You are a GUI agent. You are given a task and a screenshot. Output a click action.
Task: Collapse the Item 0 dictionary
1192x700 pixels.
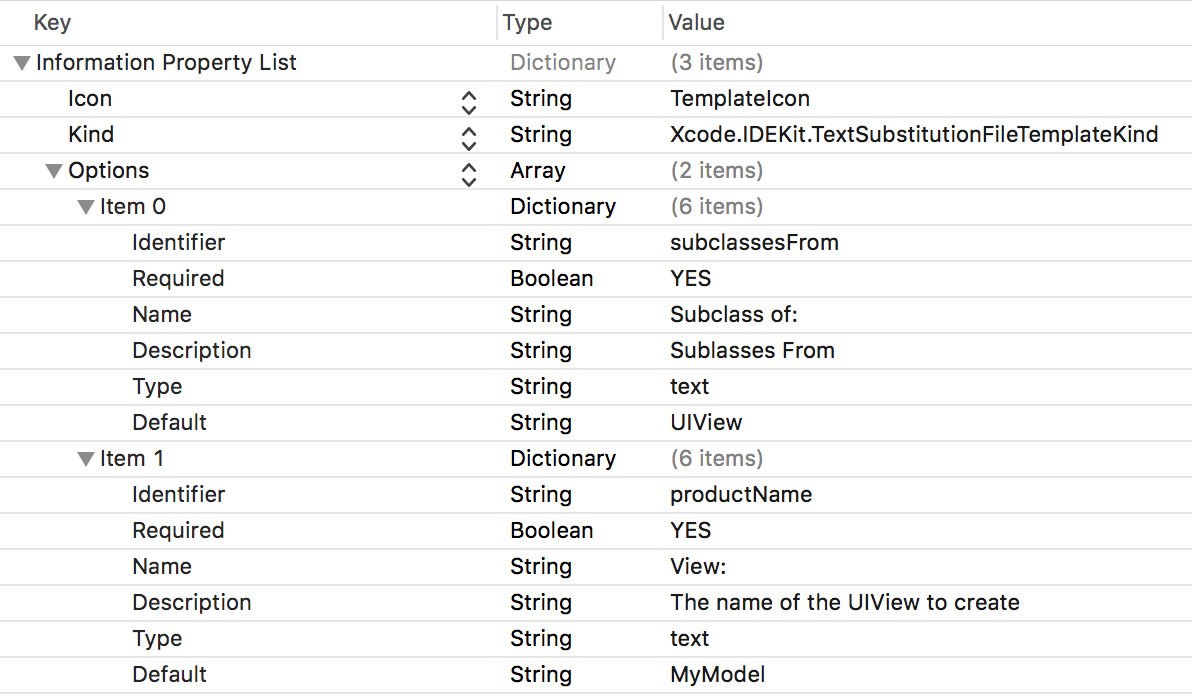86,206
